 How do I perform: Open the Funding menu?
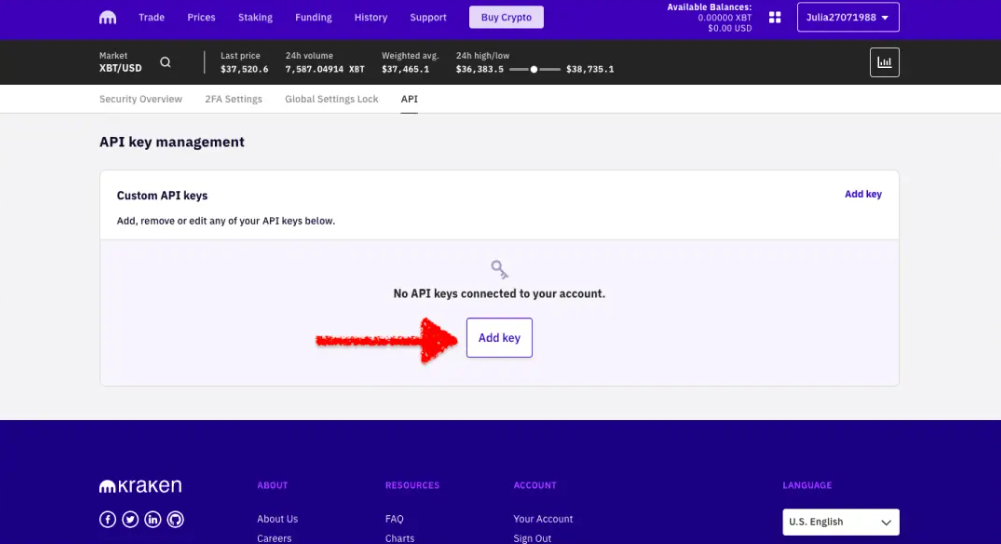(x=313, y=17)
